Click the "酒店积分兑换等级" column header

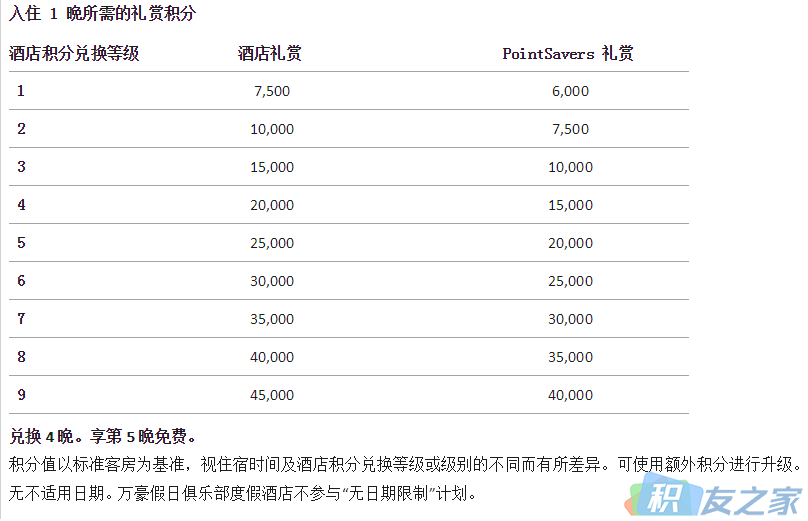pyautogui.click(x=74, y=54)
